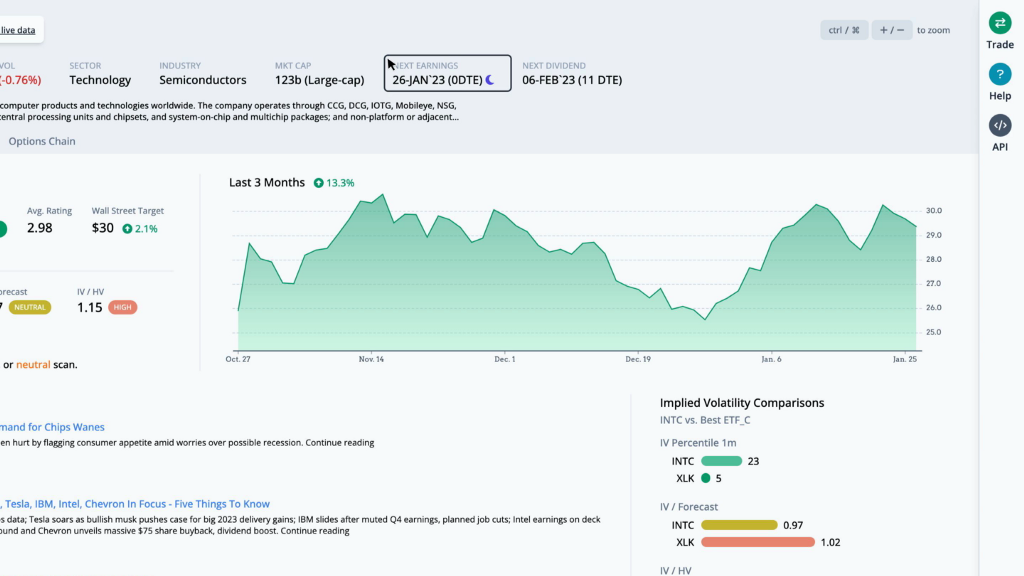This screenshot has height=576, width=1024.
Task: Click the moon icon beside earnings date
Action: (490, 80)
